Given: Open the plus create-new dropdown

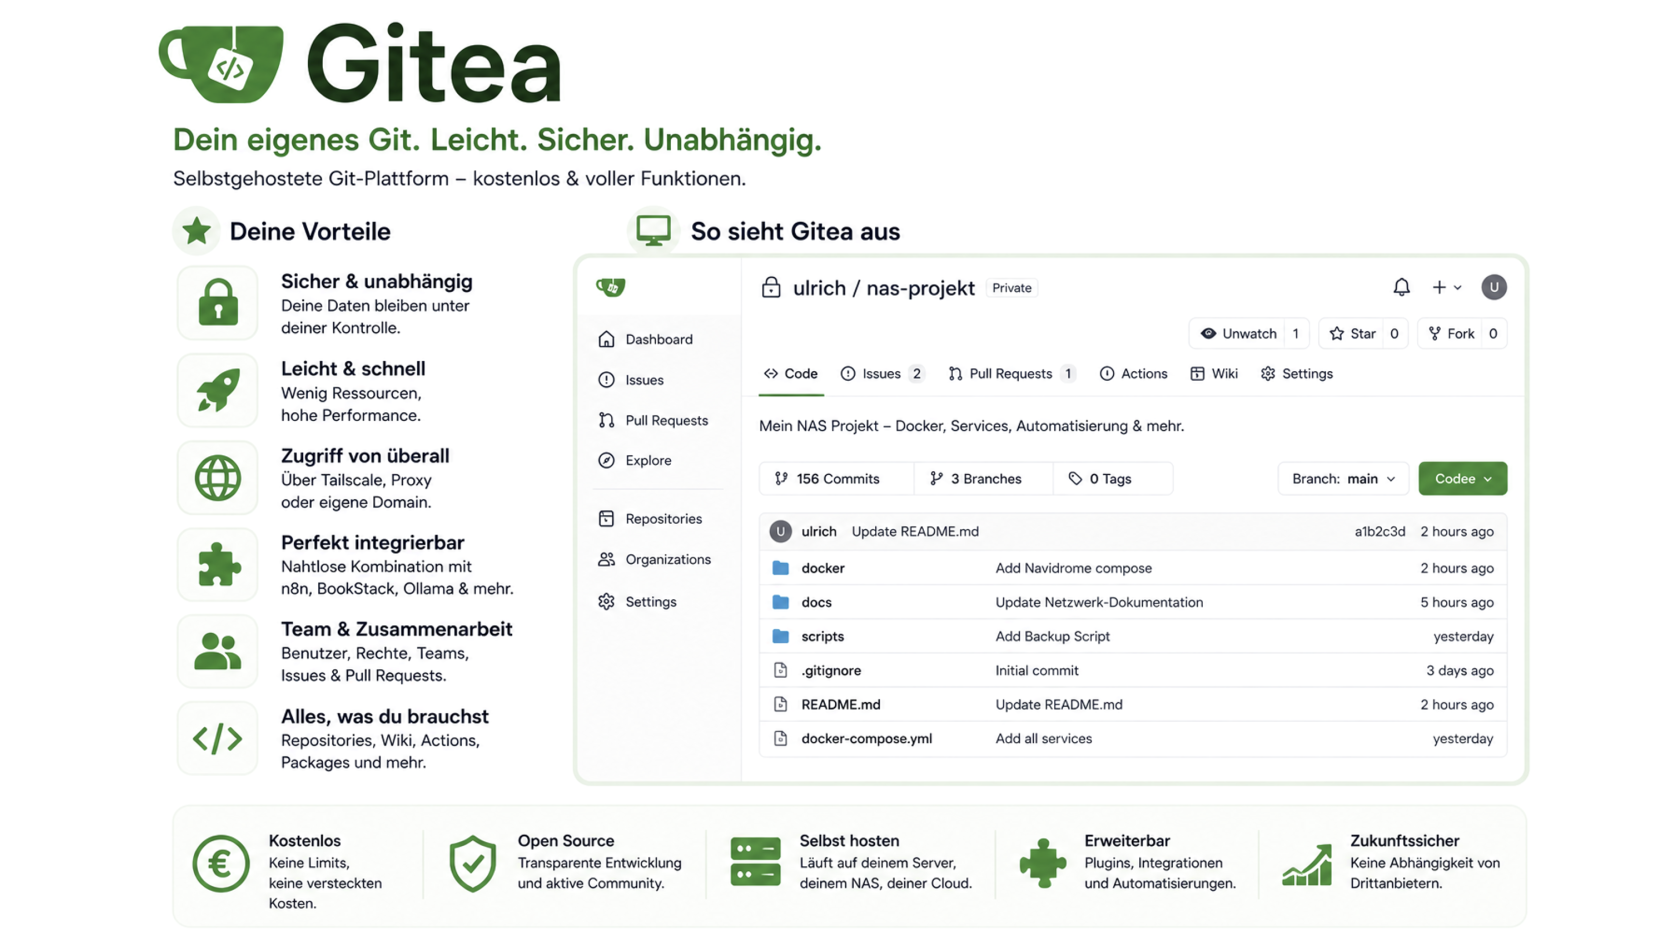Looking at the screenshot, I should click(x=1446, y=288).
